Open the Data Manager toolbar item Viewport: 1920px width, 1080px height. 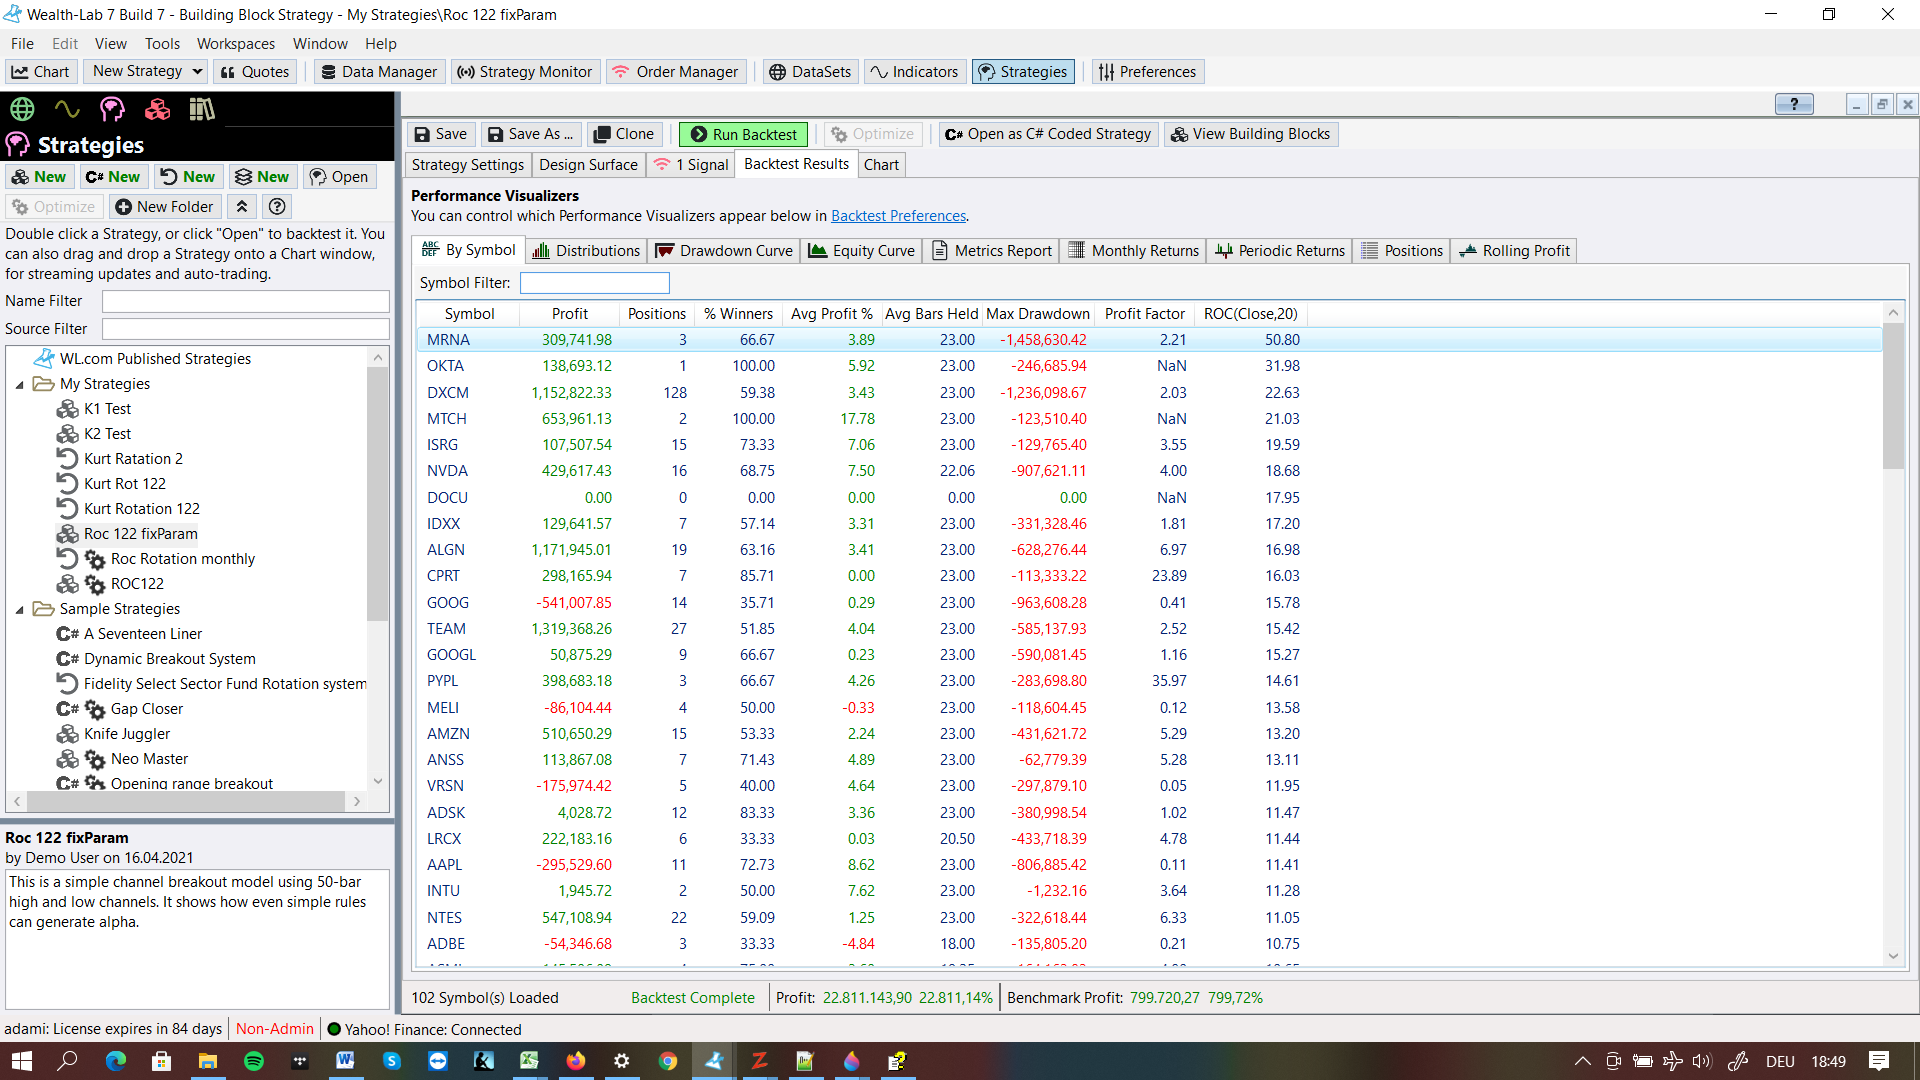tap(379, 72)
